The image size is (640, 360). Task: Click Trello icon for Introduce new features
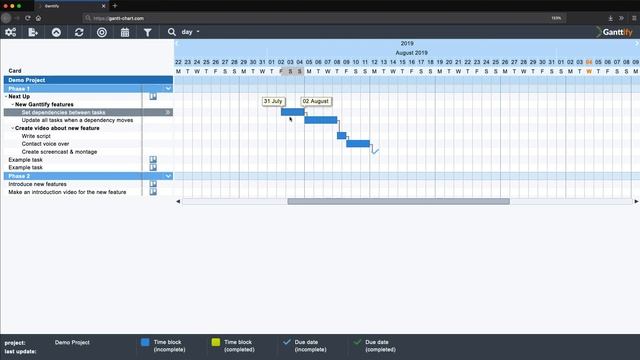[x=153, y=184]
